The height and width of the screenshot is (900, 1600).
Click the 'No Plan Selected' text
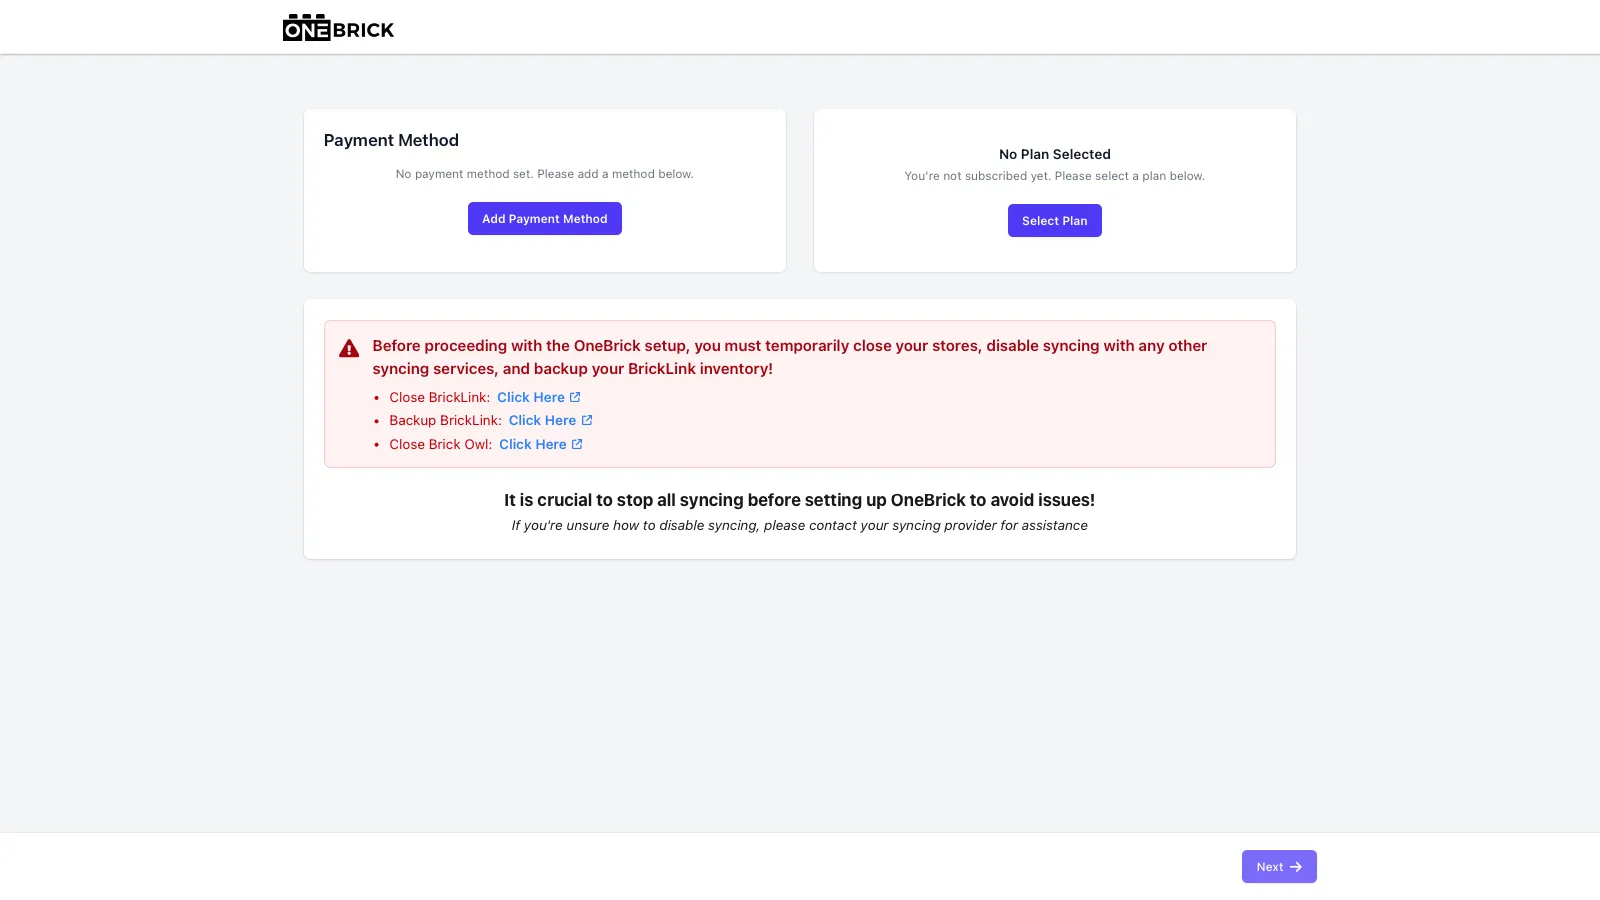click(1055, 154)
